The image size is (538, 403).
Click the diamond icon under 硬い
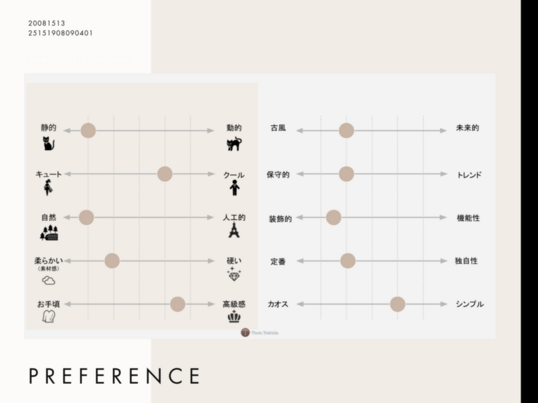click(234, 274)
